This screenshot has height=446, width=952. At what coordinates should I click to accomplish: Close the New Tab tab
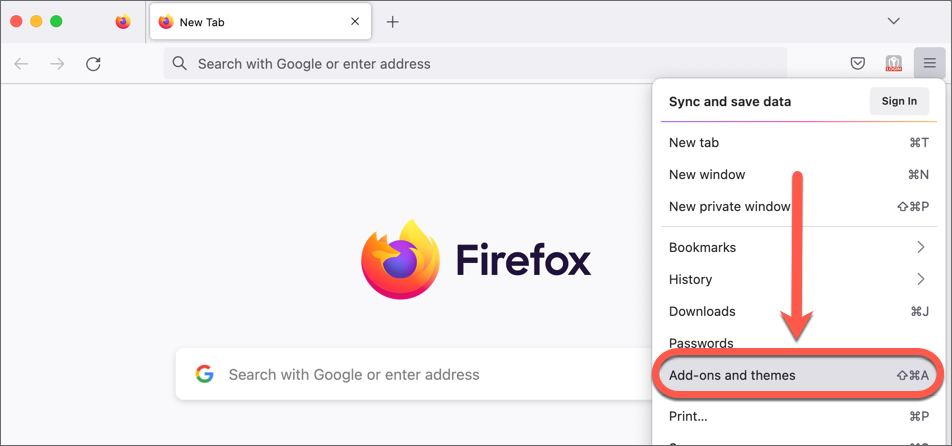point(355,21)
